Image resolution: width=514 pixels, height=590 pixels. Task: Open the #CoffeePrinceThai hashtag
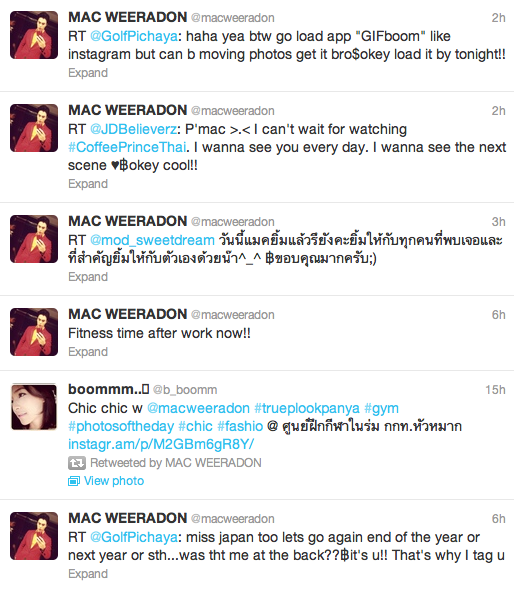127,147
